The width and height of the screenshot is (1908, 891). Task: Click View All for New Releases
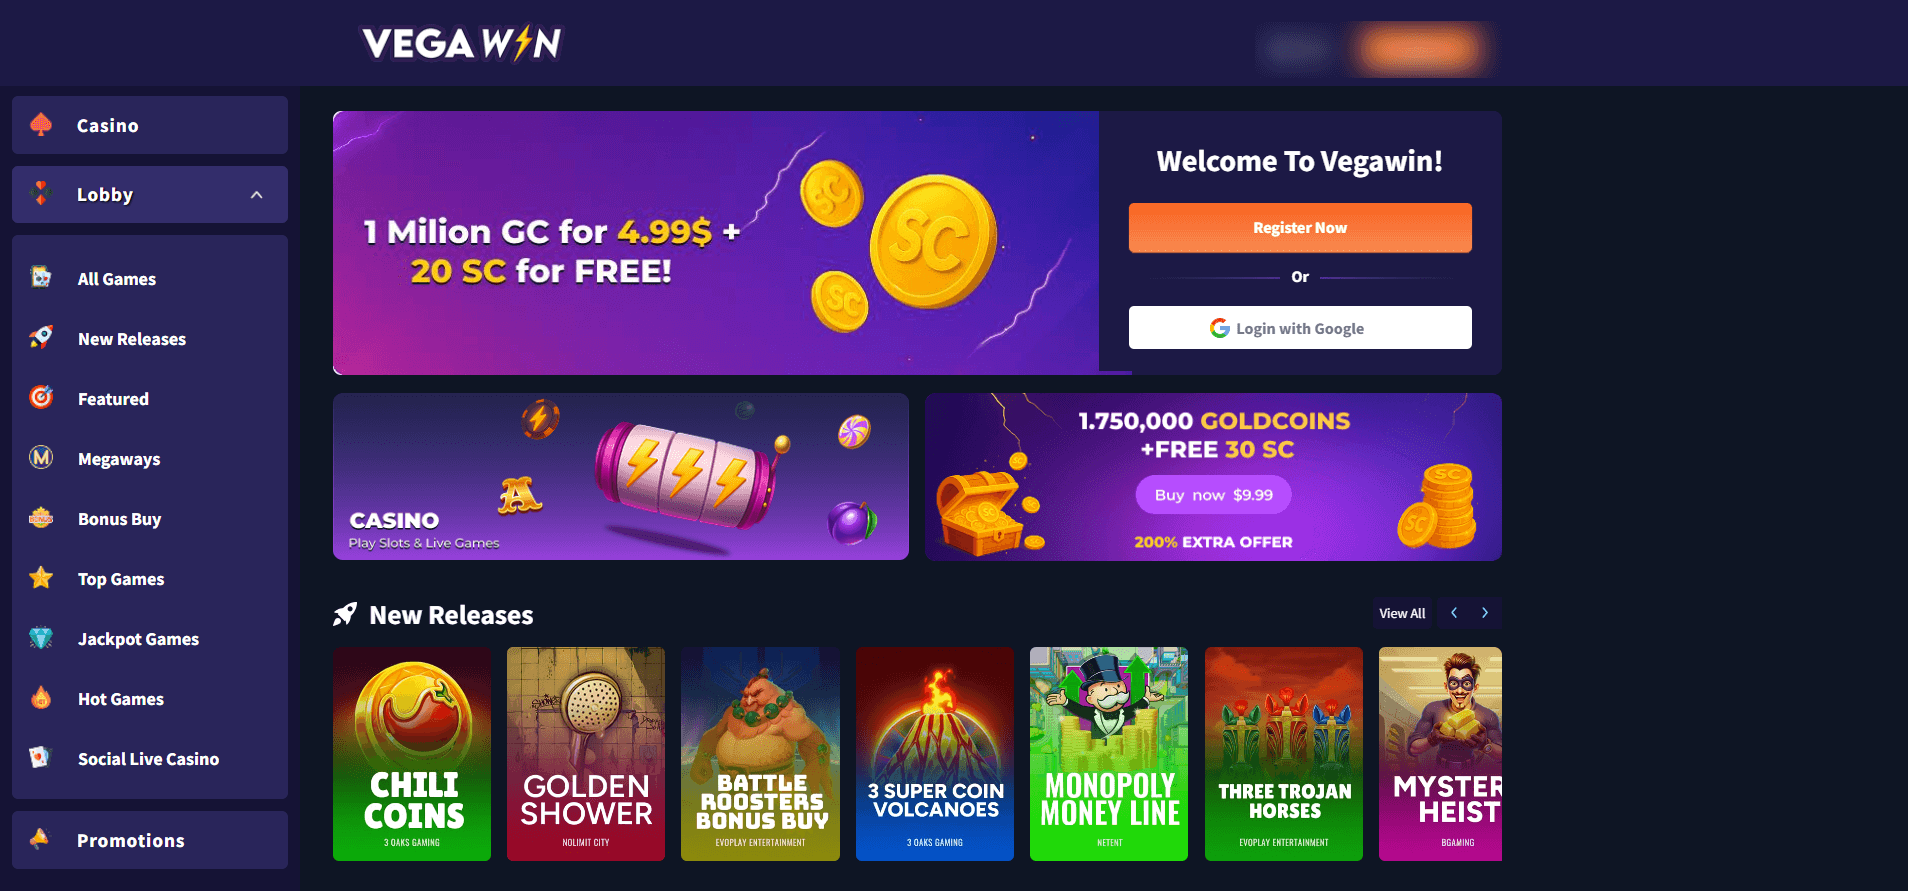tap(1402, 613)
